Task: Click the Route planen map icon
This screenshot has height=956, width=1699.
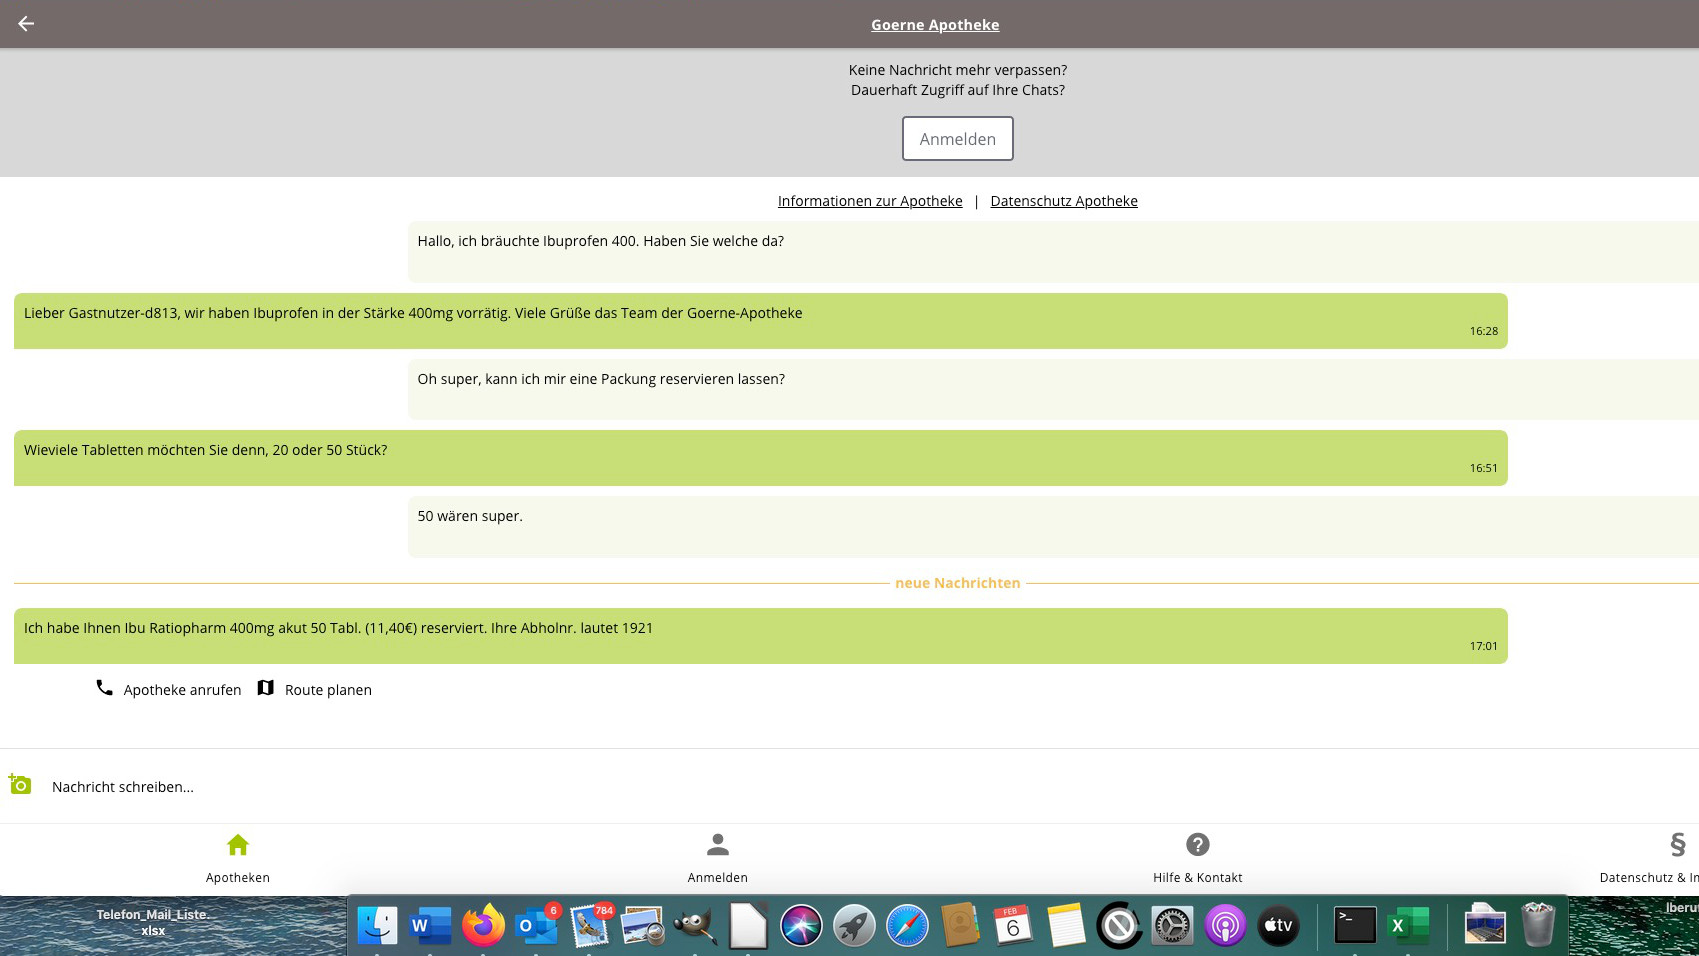Action: pyautogui.click(x=266, y=688)
